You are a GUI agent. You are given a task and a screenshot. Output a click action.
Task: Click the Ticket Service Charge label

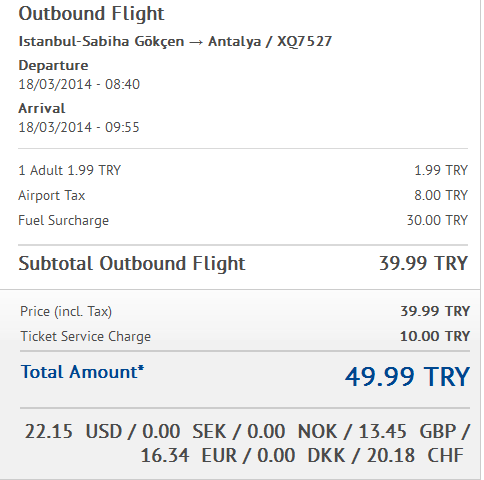[x=86, y=336]
